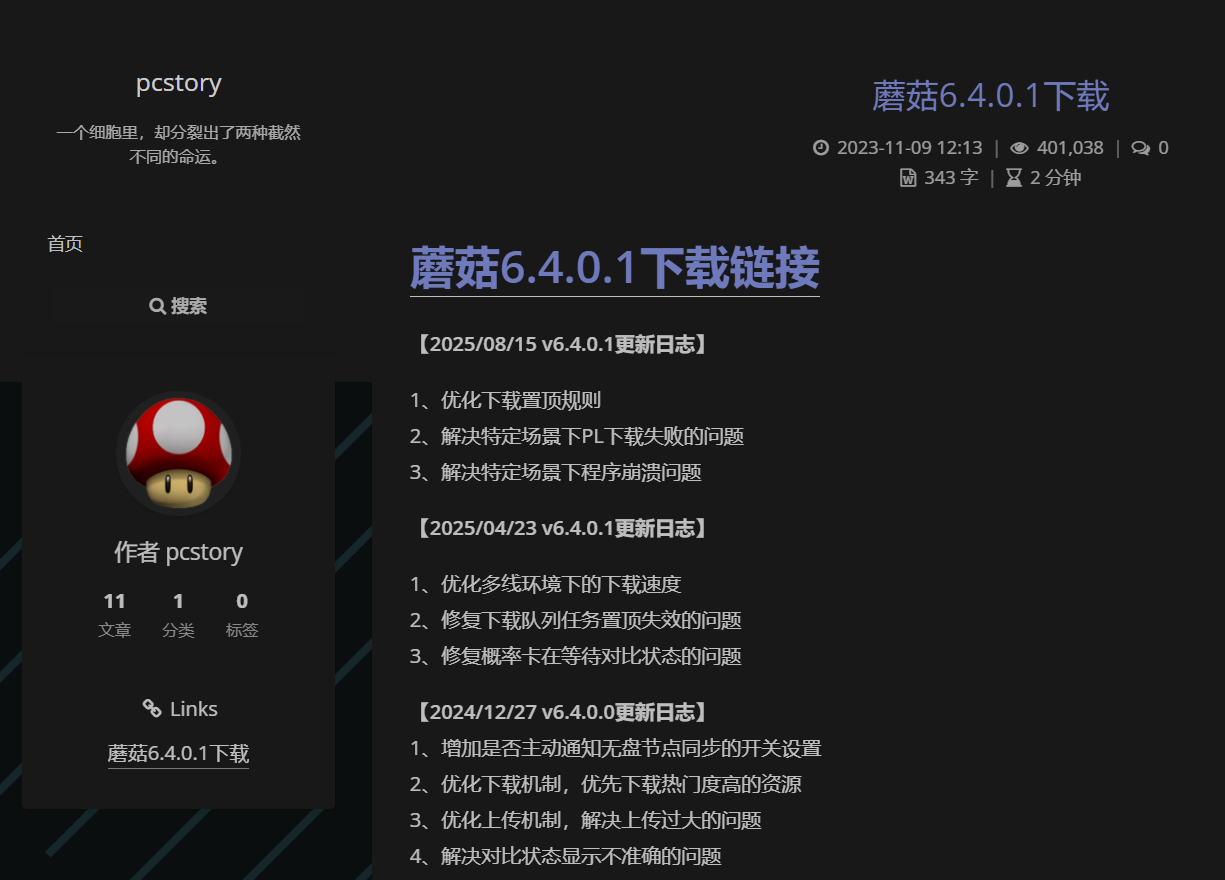Open the 11 文章 articles count
1225x880 pixels.
pyautogui.click(x=114, y=614)
